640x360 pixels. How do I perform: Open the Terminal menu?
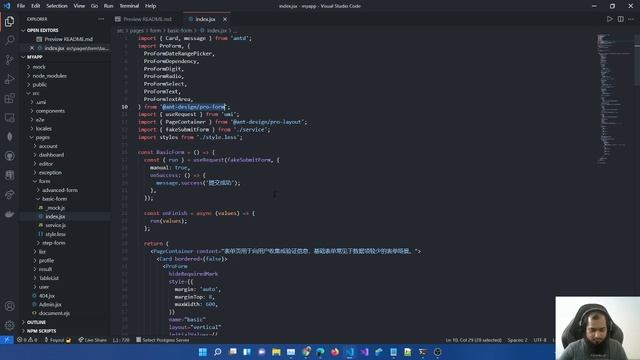(129, 6)
